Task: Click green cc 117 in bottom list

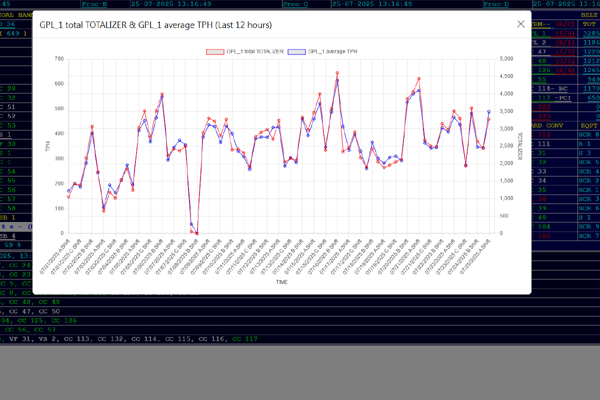Action: coord(245,339)
